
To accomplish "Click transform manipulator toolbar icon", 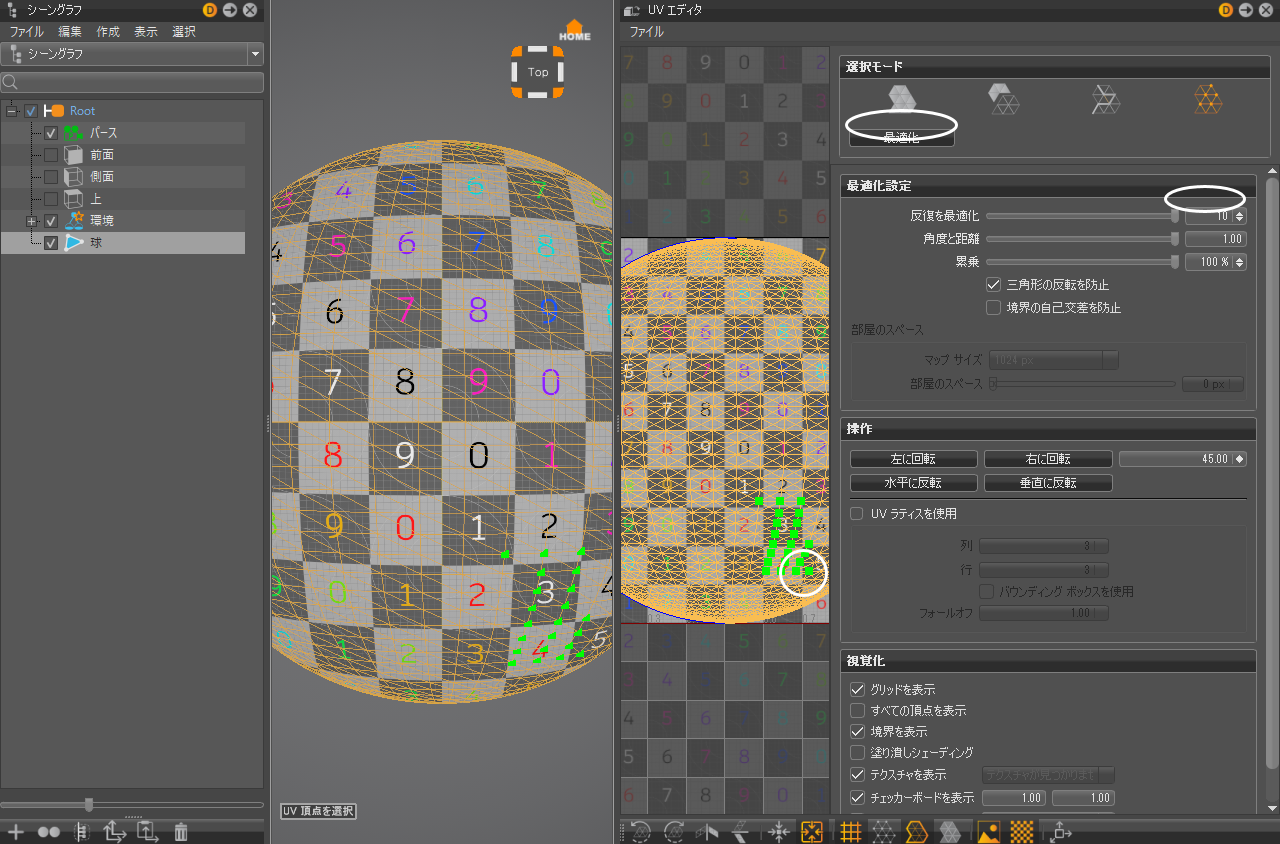I will [1060, 831].
